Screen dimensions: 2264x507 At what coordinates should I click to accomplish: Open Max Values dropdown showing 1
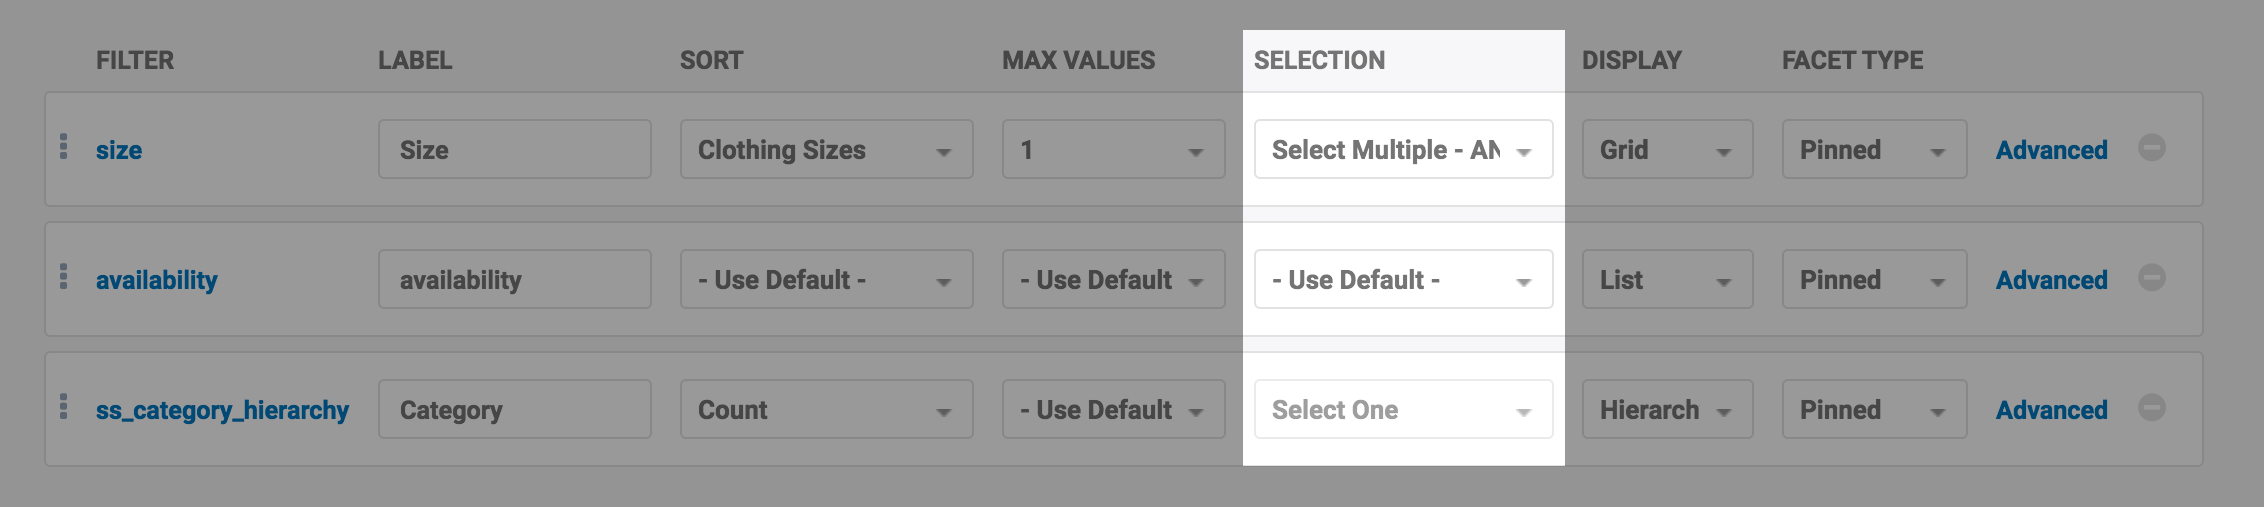1113,150
